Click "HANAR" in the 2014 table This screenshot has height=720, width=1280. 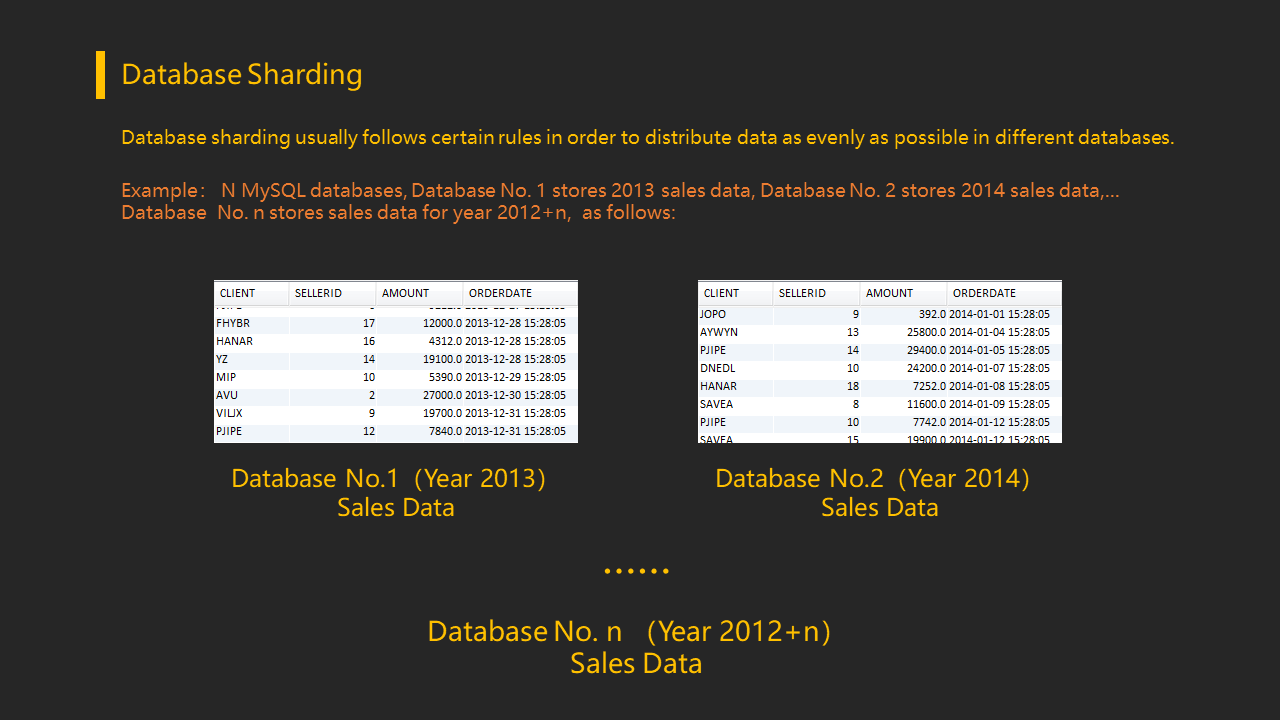pos(718,386)
